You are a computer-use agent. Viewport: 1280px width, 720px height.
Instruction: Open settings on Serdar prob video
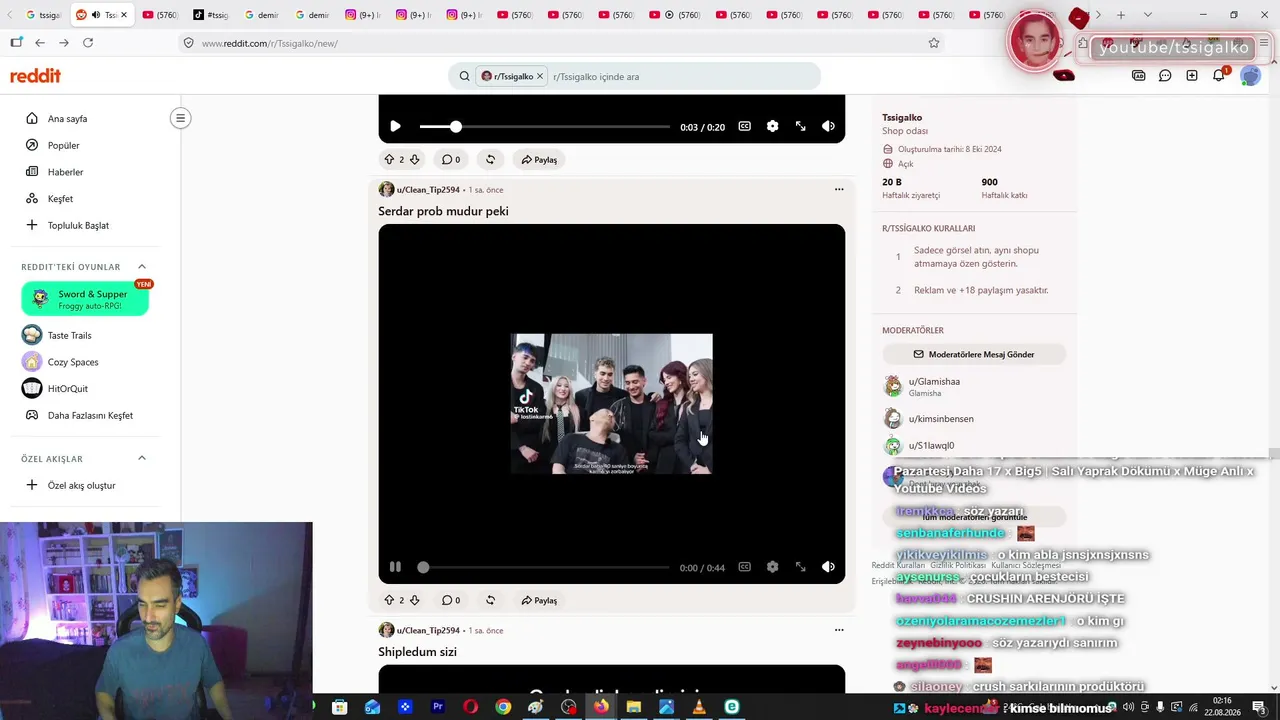(772, 567)
